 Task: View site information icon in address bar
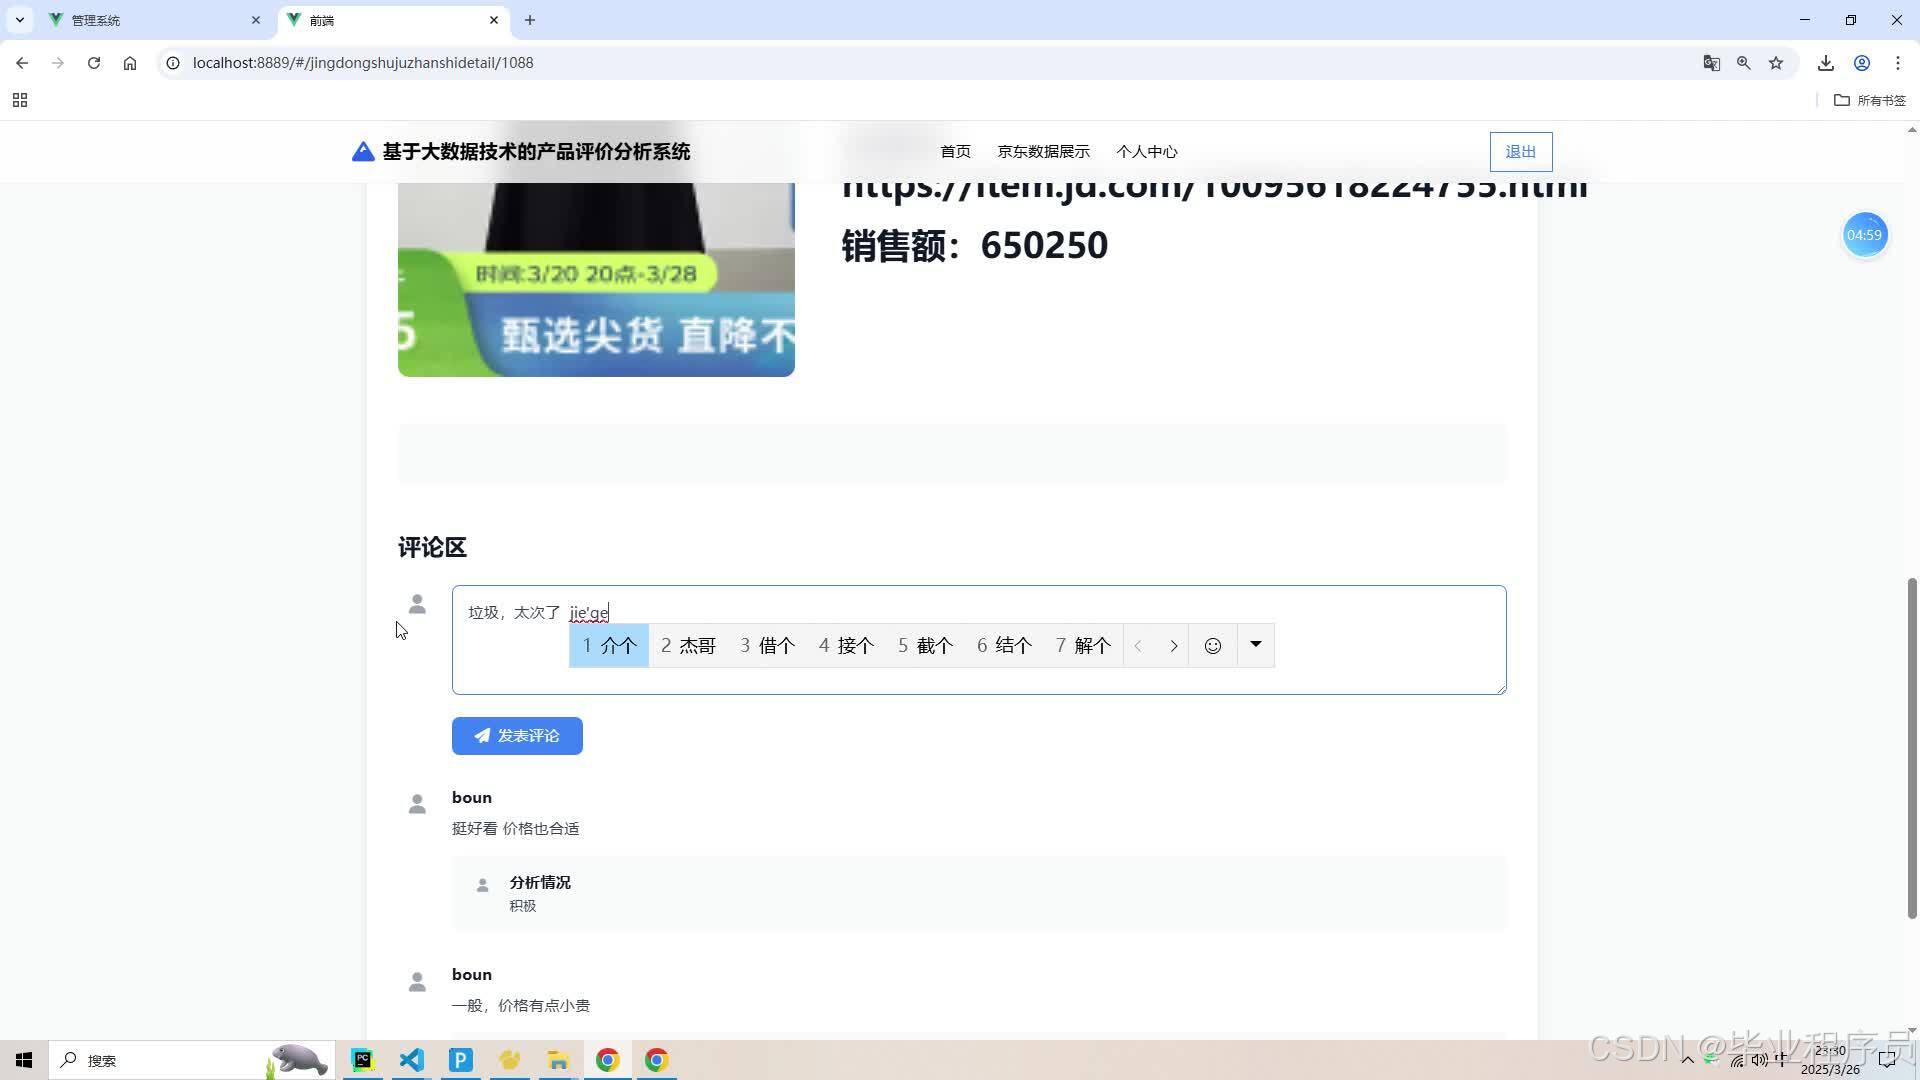[x=173, y=62]
